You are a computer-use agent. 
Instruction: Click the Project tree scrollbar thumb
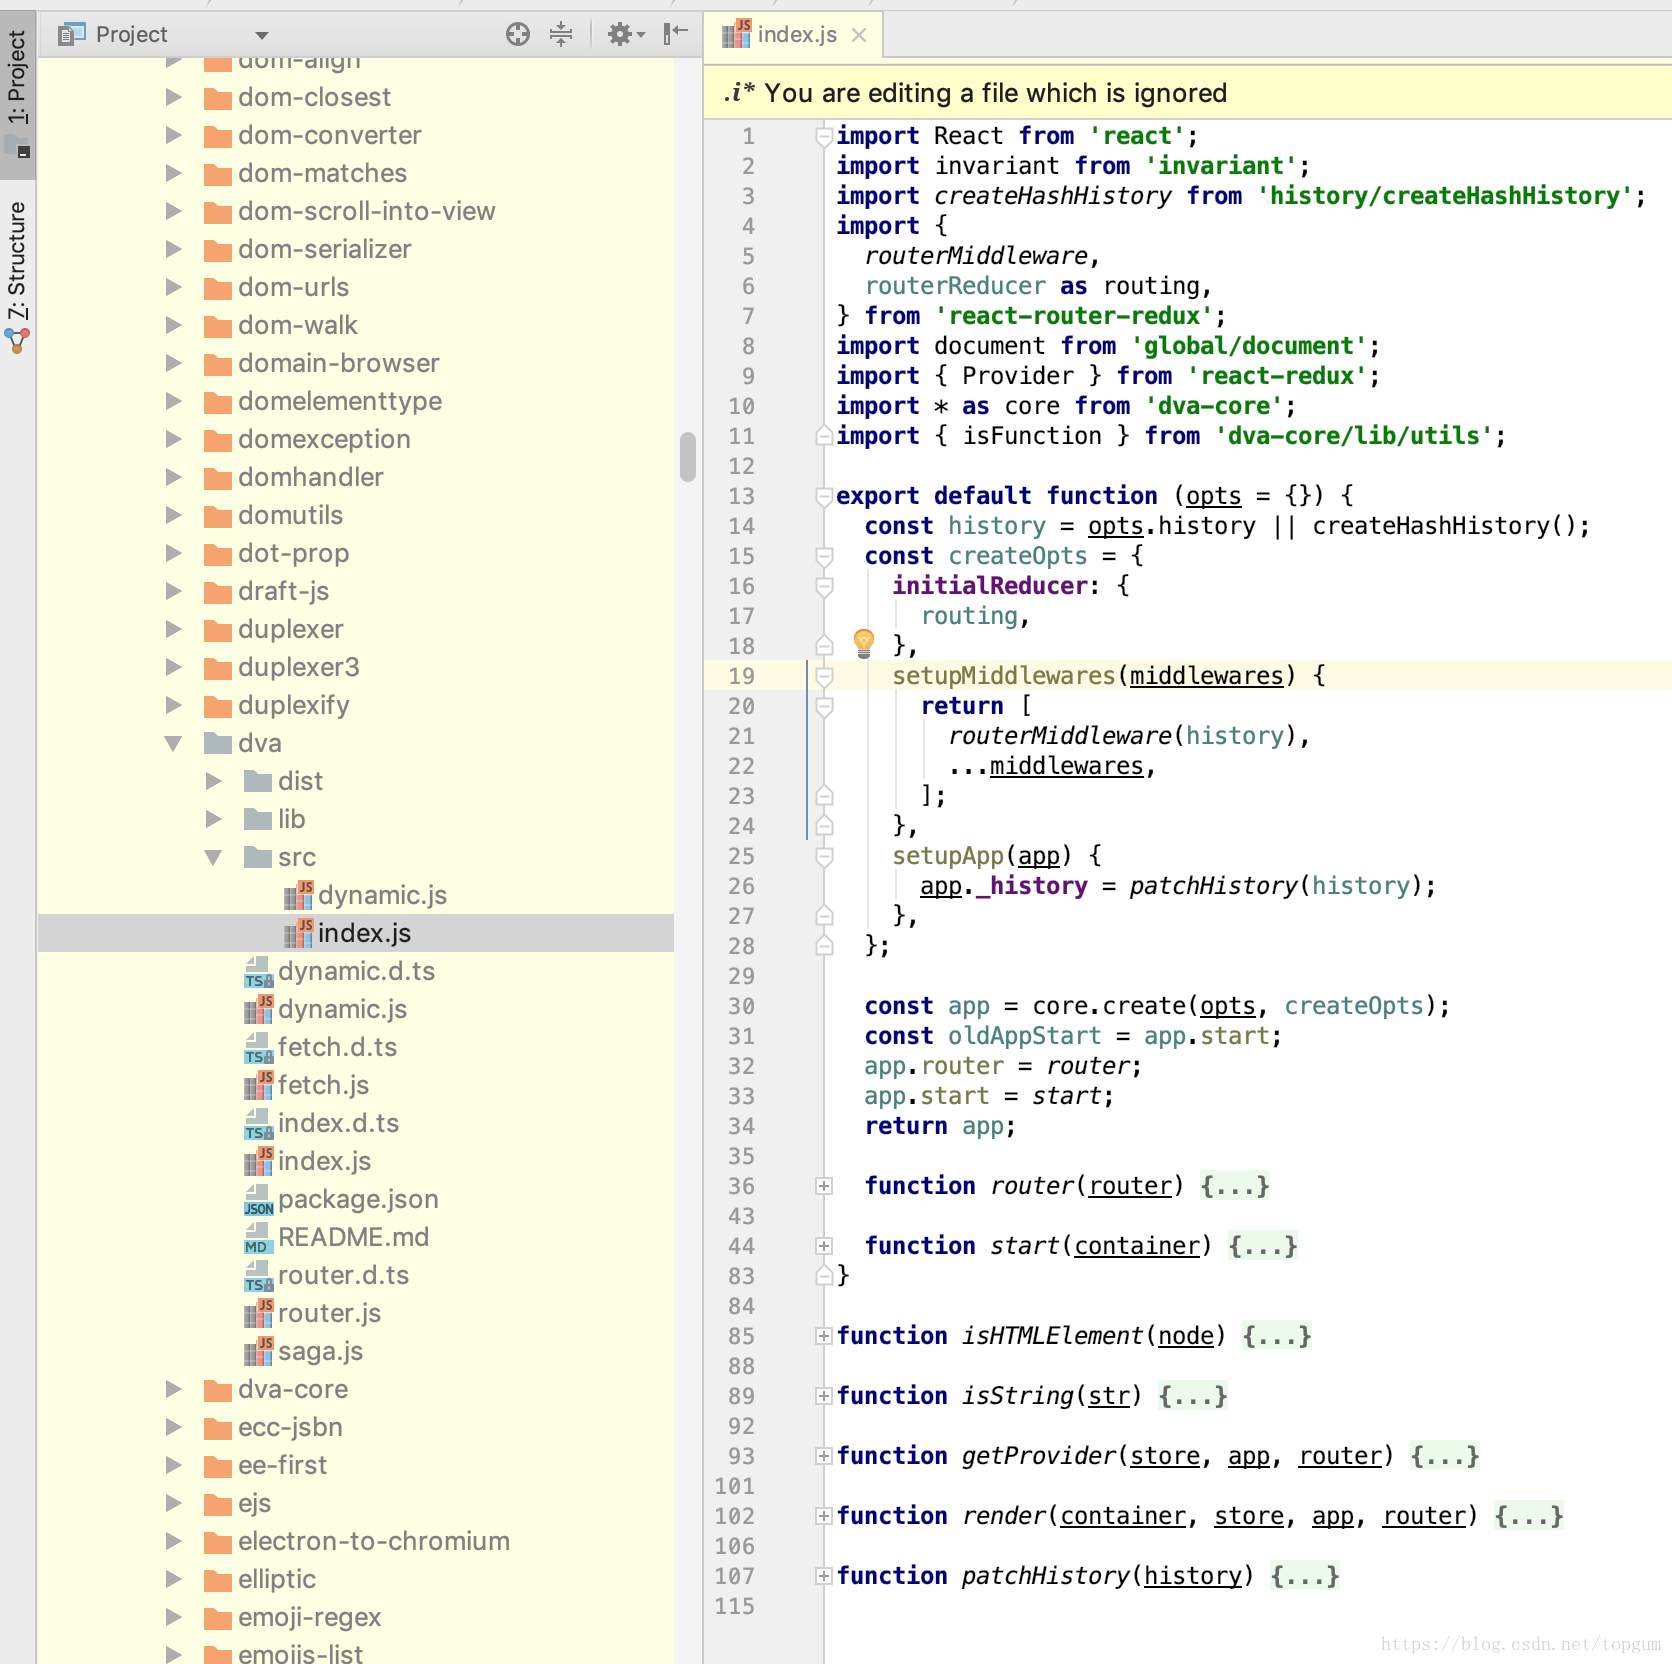pyautogui.click(x=687, y=457)
